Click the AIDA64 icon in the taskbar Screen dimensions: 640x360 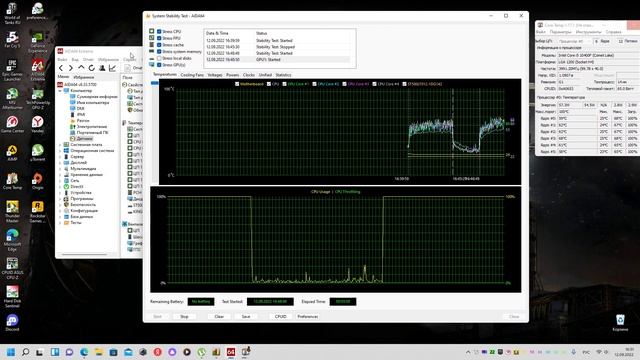click(231, 352)
